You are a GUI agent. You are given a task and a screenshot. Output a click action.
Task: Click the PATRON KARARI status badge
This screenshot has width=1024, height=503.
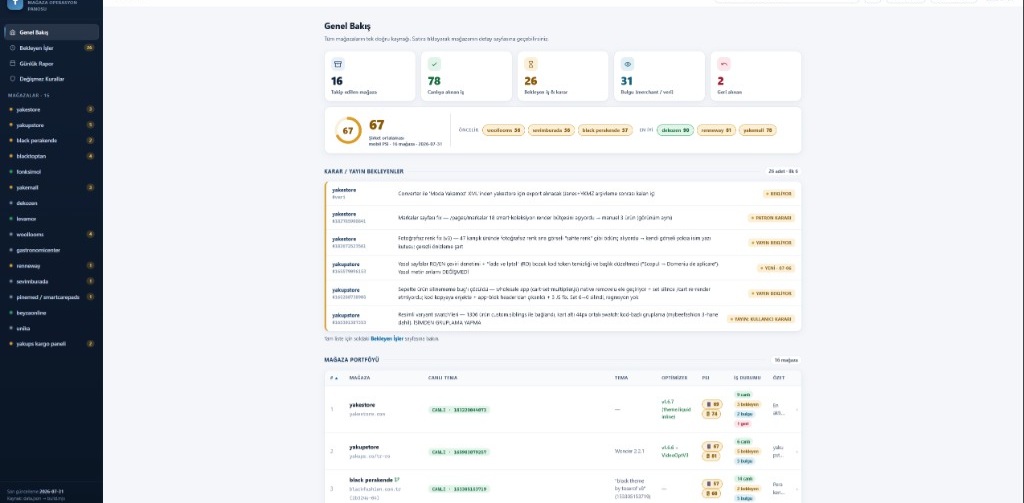pyautogui.click(x=771, y=218)
